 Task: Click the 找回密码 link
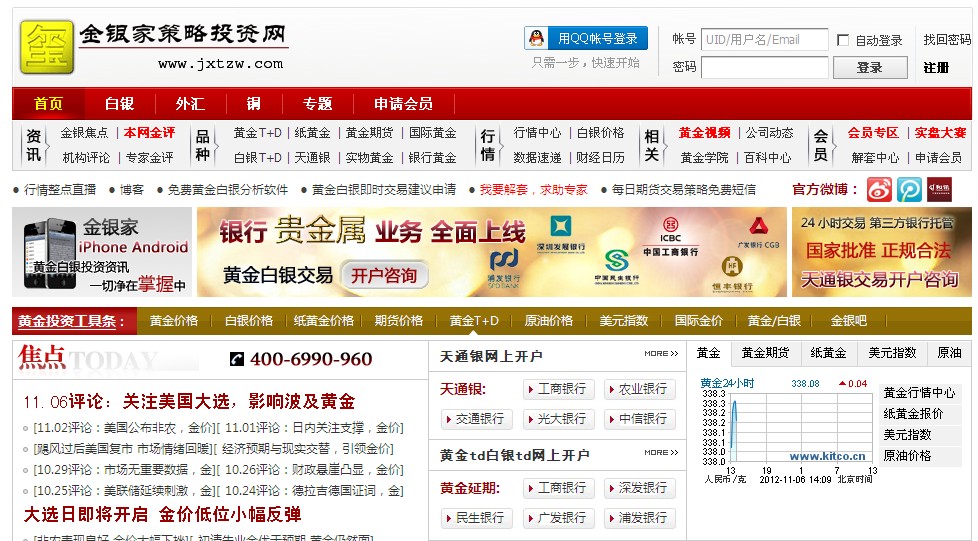(x=946, y=40)
